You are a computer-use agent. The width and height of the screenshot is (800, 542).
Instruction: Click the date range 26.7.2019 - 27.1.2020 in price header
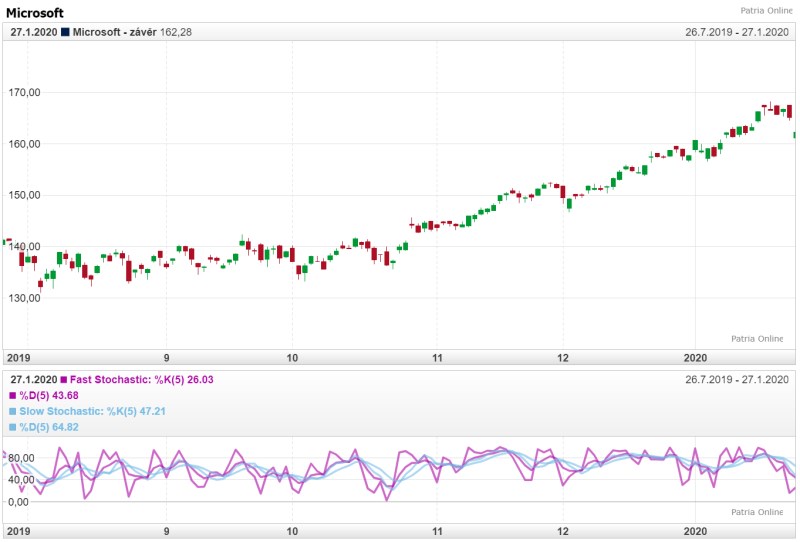(737, 32)
